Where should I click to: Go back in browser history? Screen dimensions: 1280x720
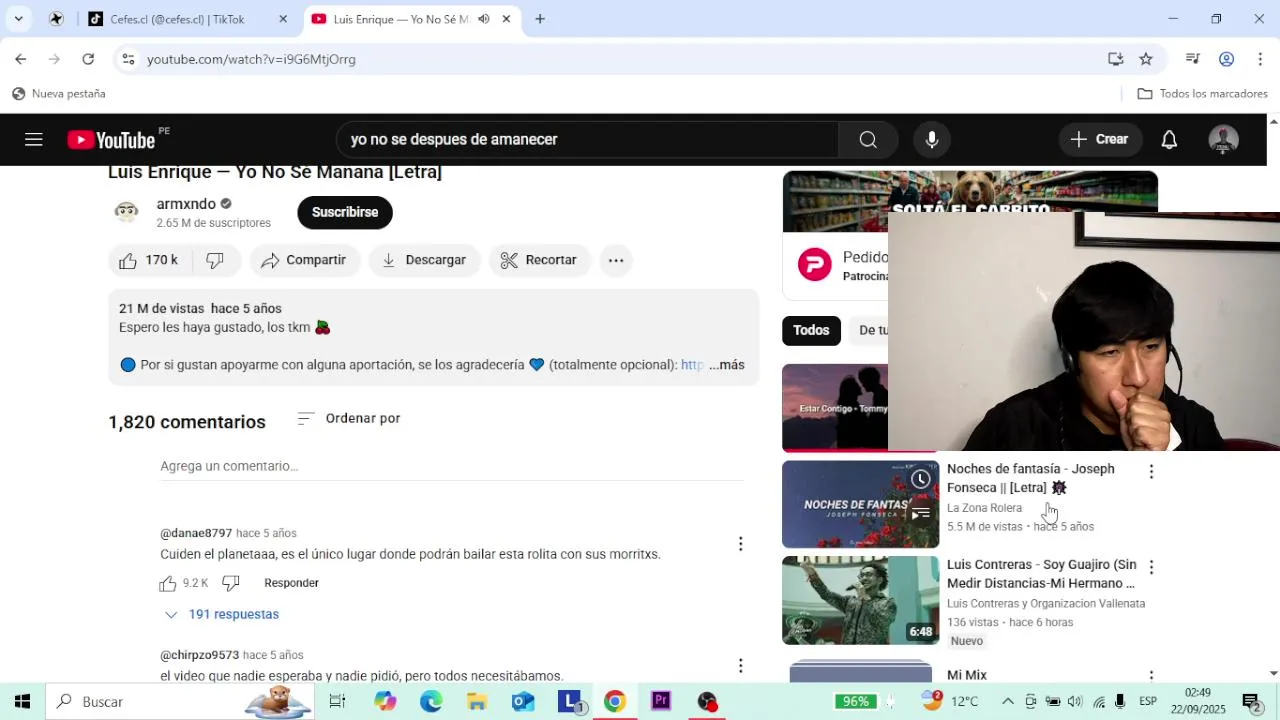[20, 59]
